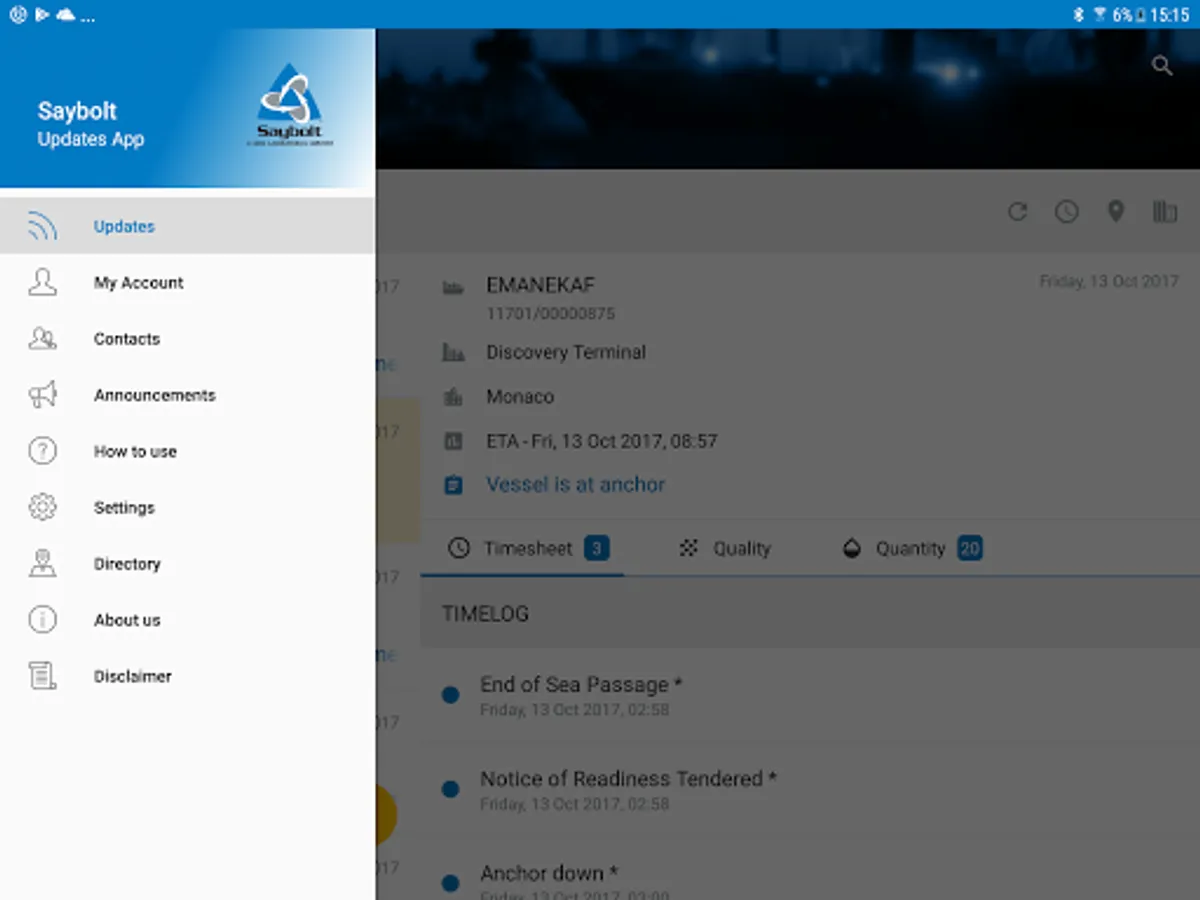Click the bullet beside Notice of Readiness Tendered
Screen dimensions: 1200x900
tap(450, 789)
